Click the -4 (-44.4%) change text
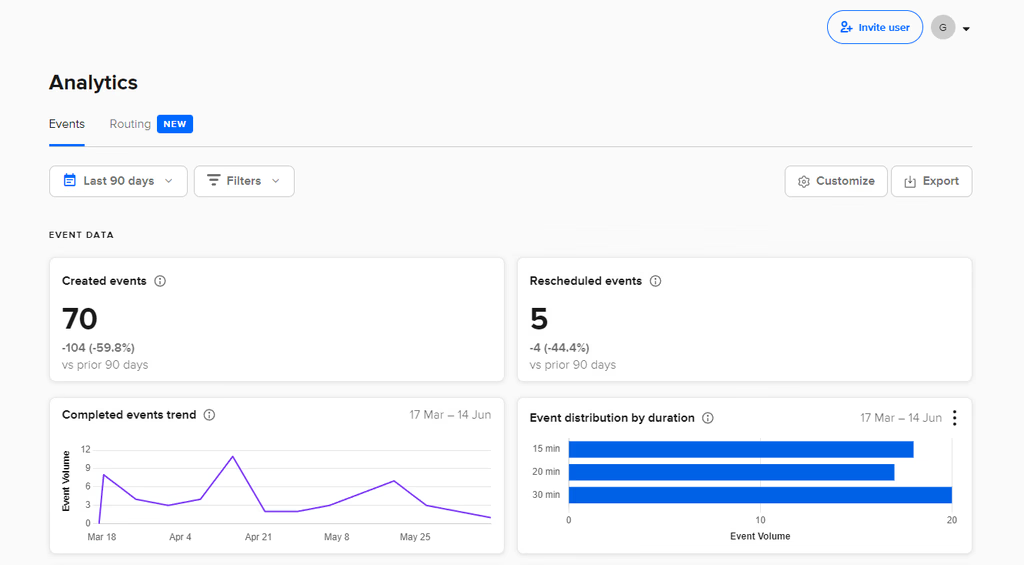 click(560, 347)
